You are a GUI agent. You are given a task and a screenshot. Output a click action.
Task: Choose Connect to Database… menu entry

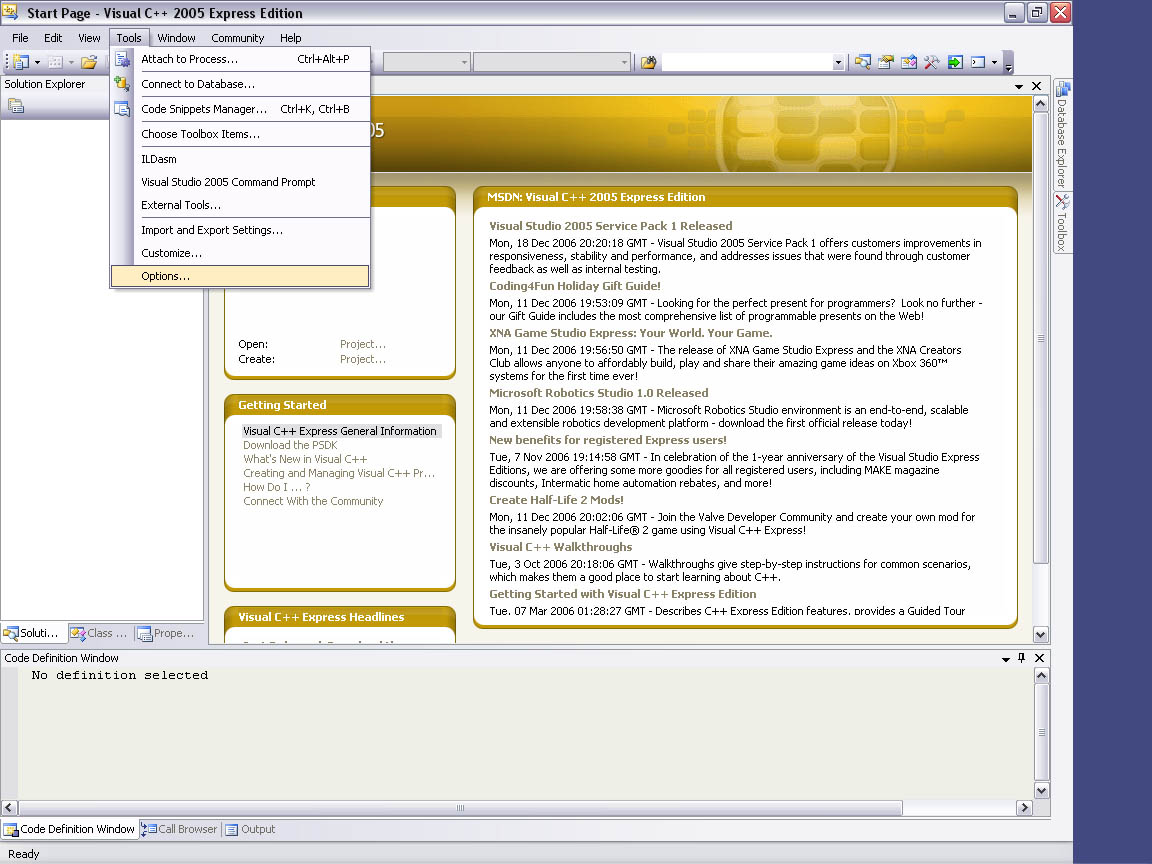(x=240, y=84)
